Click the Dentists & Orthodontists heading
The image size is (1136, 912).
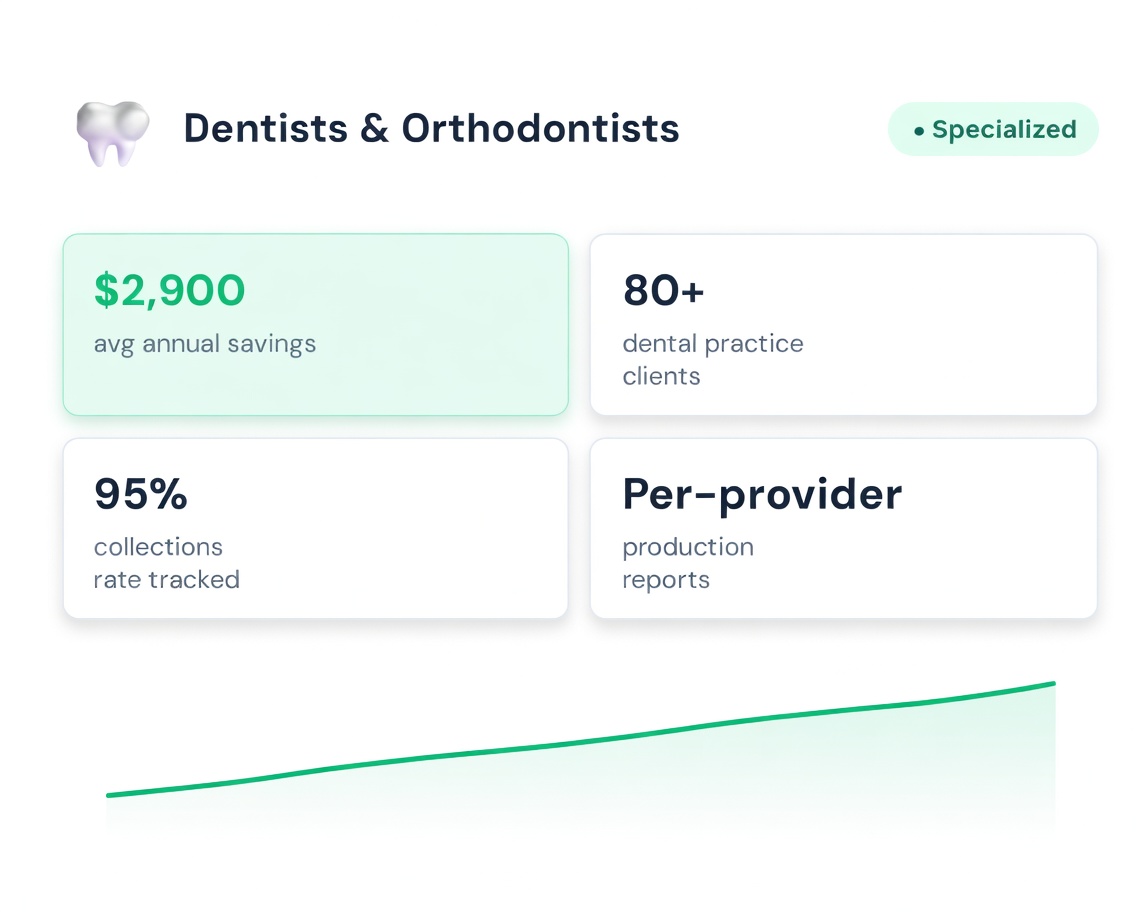point(431,129)
